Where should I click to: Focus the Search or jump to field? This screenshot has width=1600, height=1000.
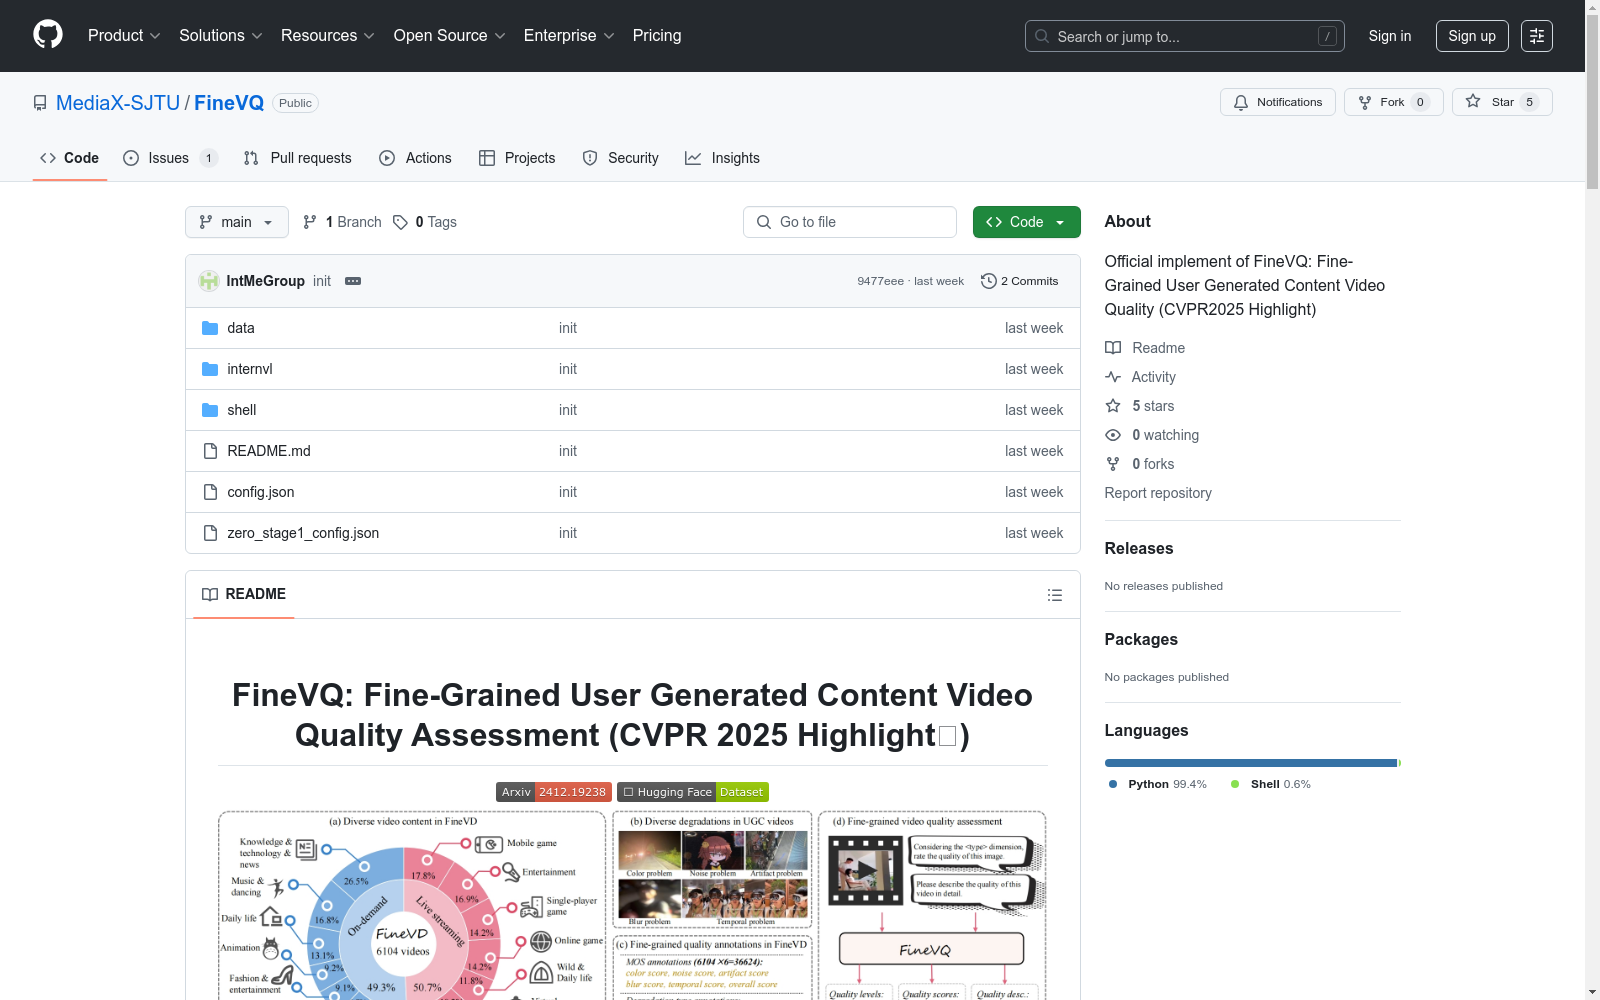click(1185, 36)
